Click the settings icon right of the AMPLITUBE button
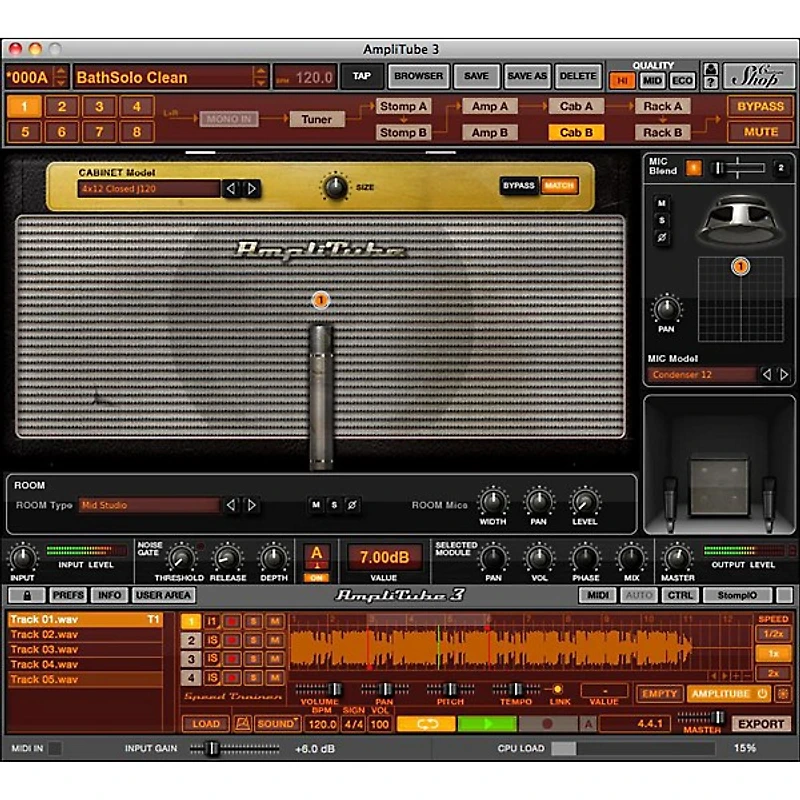This screenshot has width=800, height=800. click(x=784, y=694)
